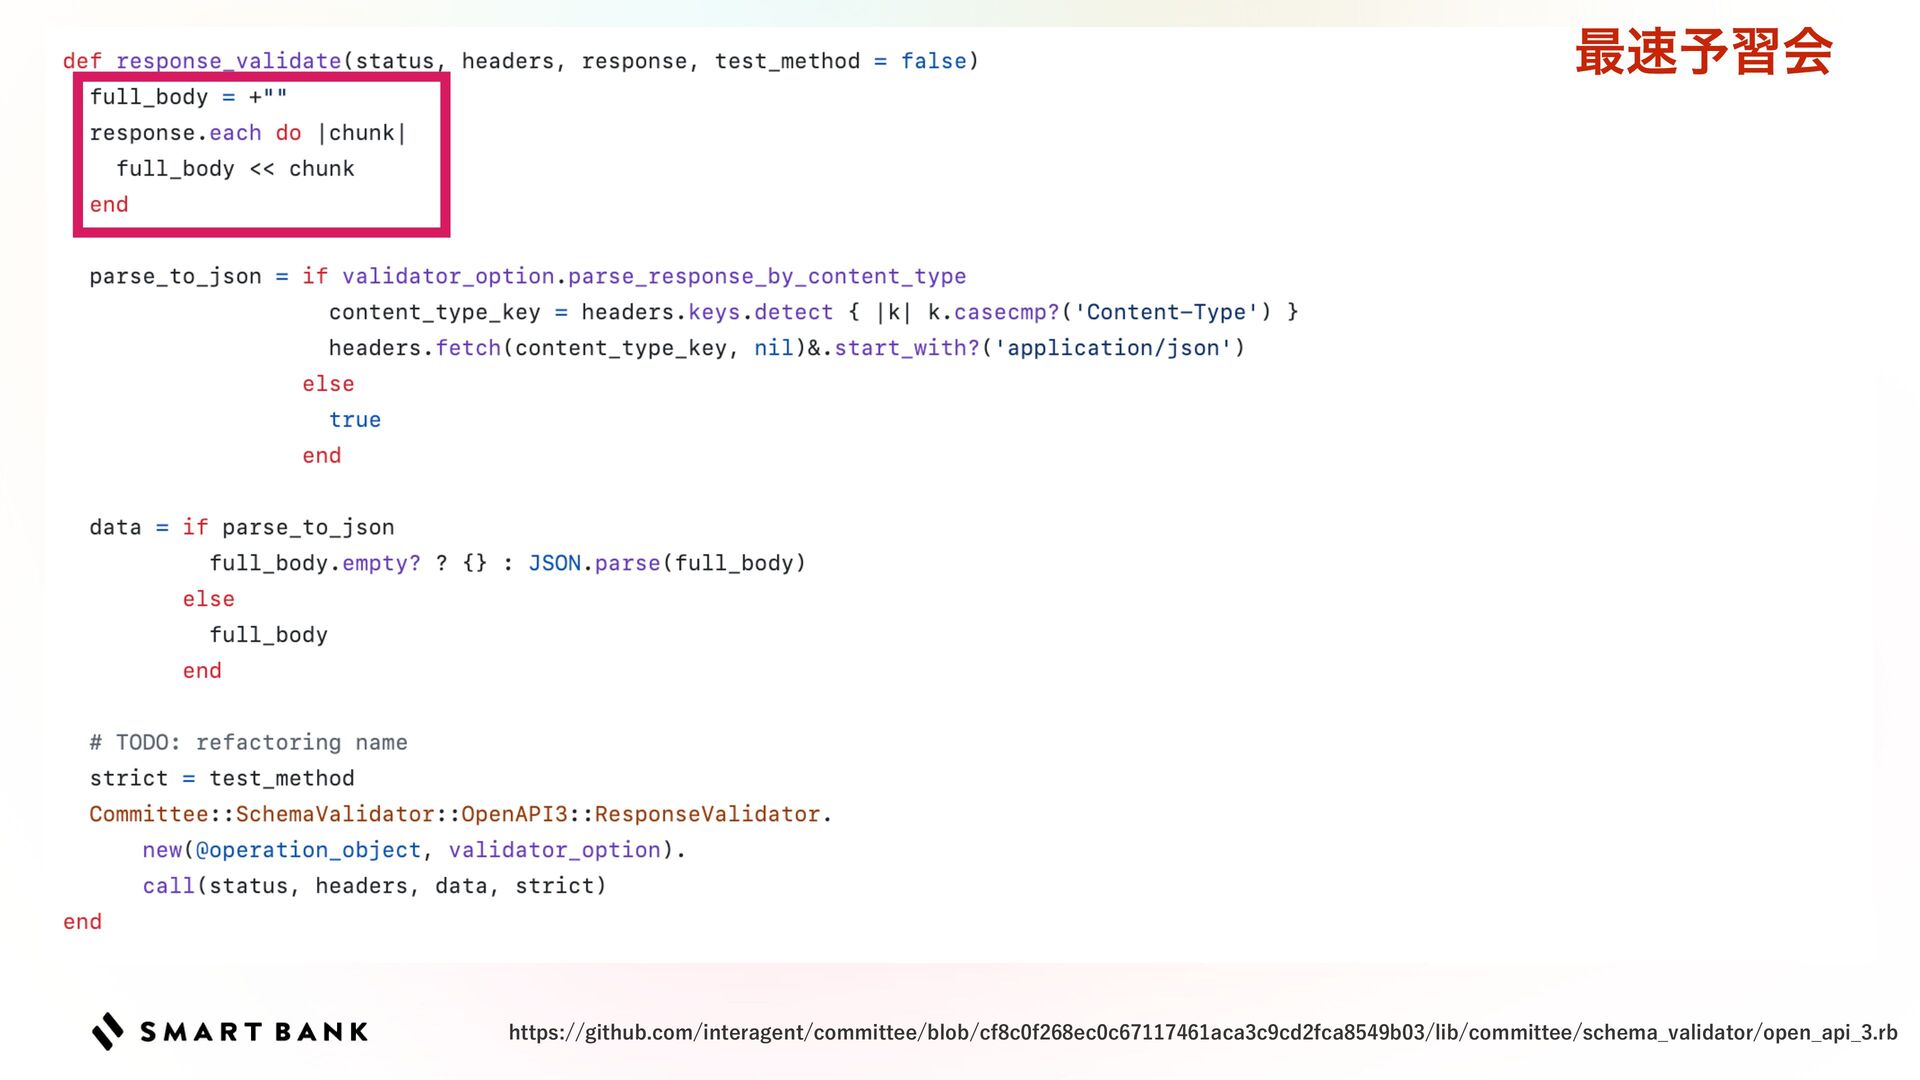
Task: Open the GitHub committee source URL
Action: (x=1202, y=1032)
